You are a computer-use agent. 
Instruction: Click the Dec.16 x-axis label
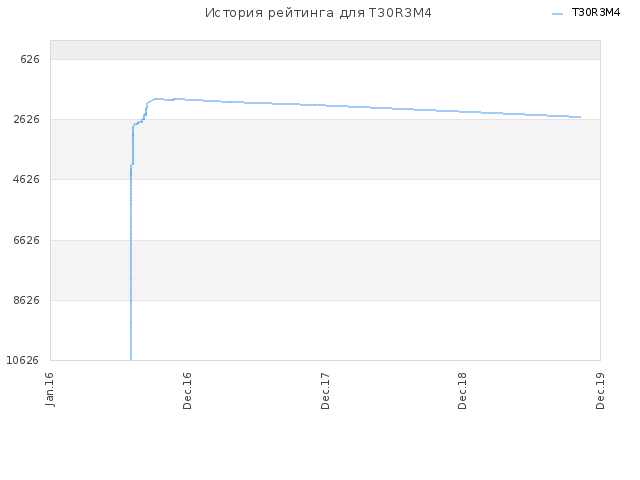(x=187, y=391)
